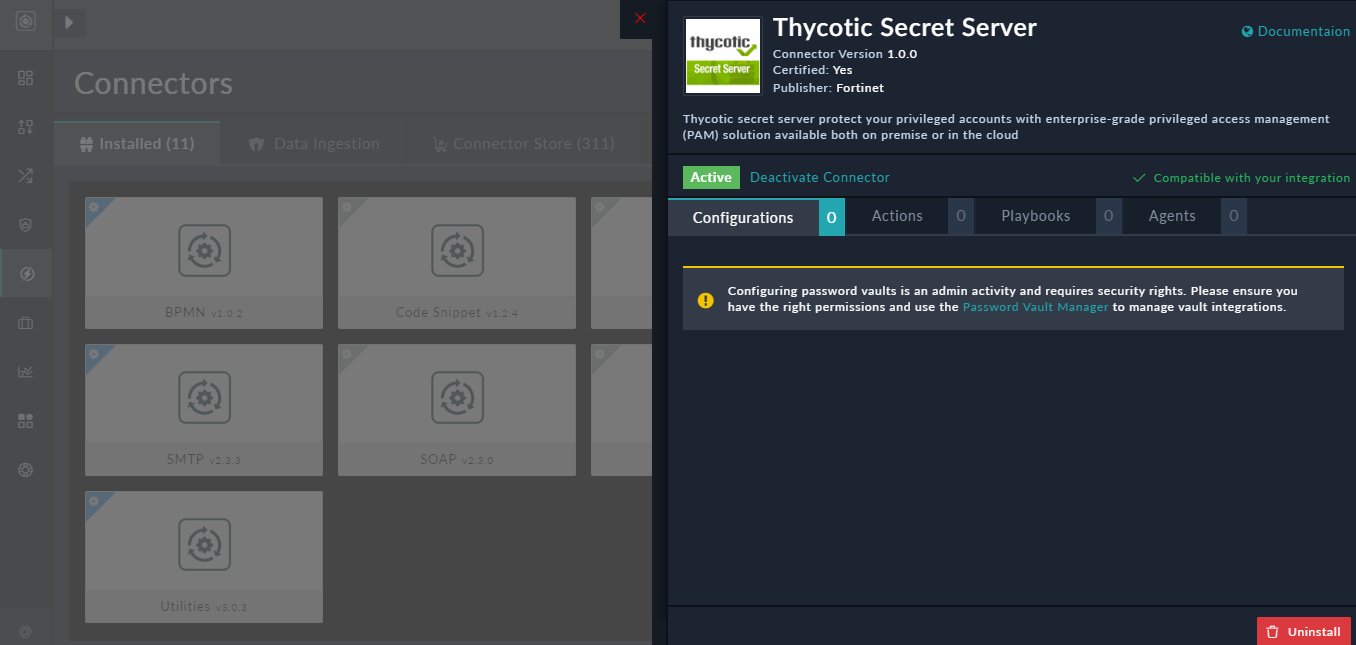
Task: Click the widget library icon in sidebar
Action: [25, 420]
